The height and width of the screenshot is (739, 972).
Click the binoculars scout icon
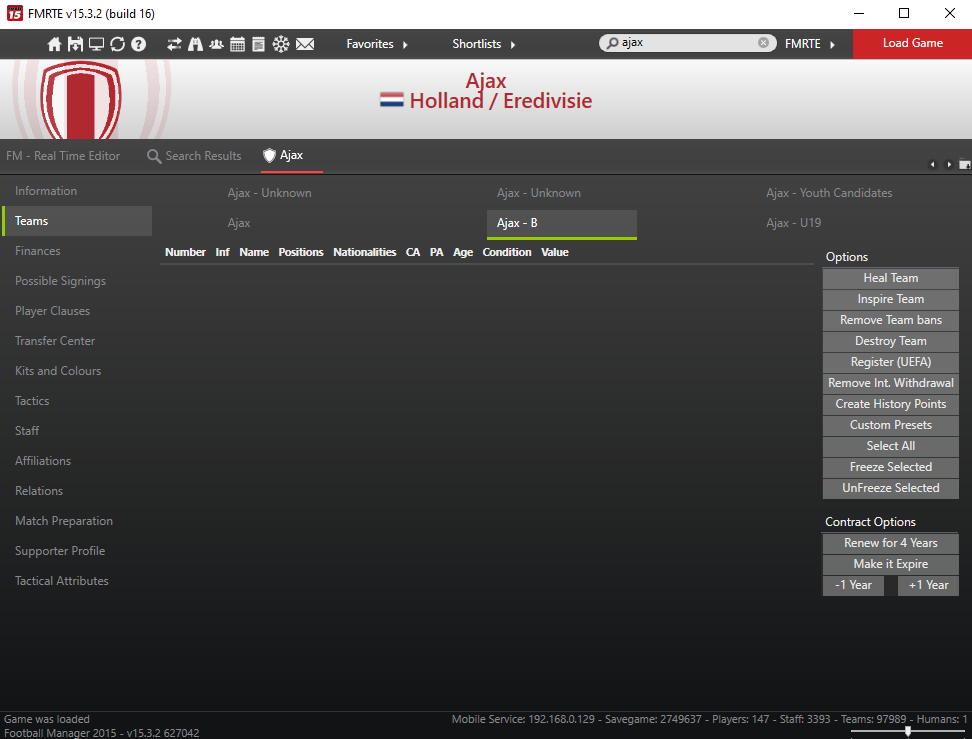(x=195, y=44)
